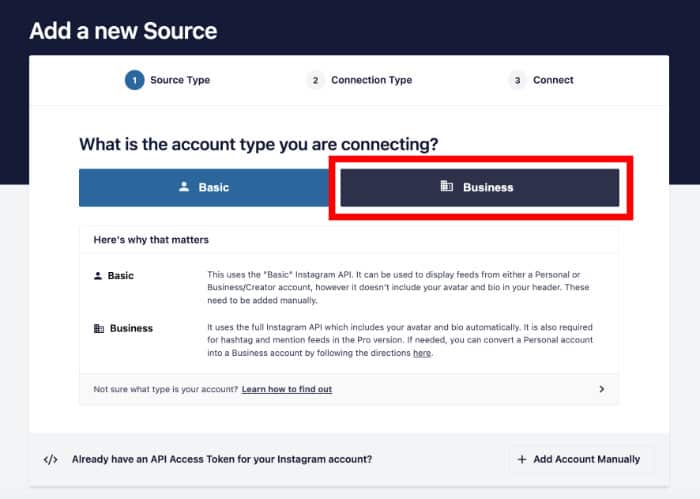Click the Business label in explanation list

(x=131, y=329)
